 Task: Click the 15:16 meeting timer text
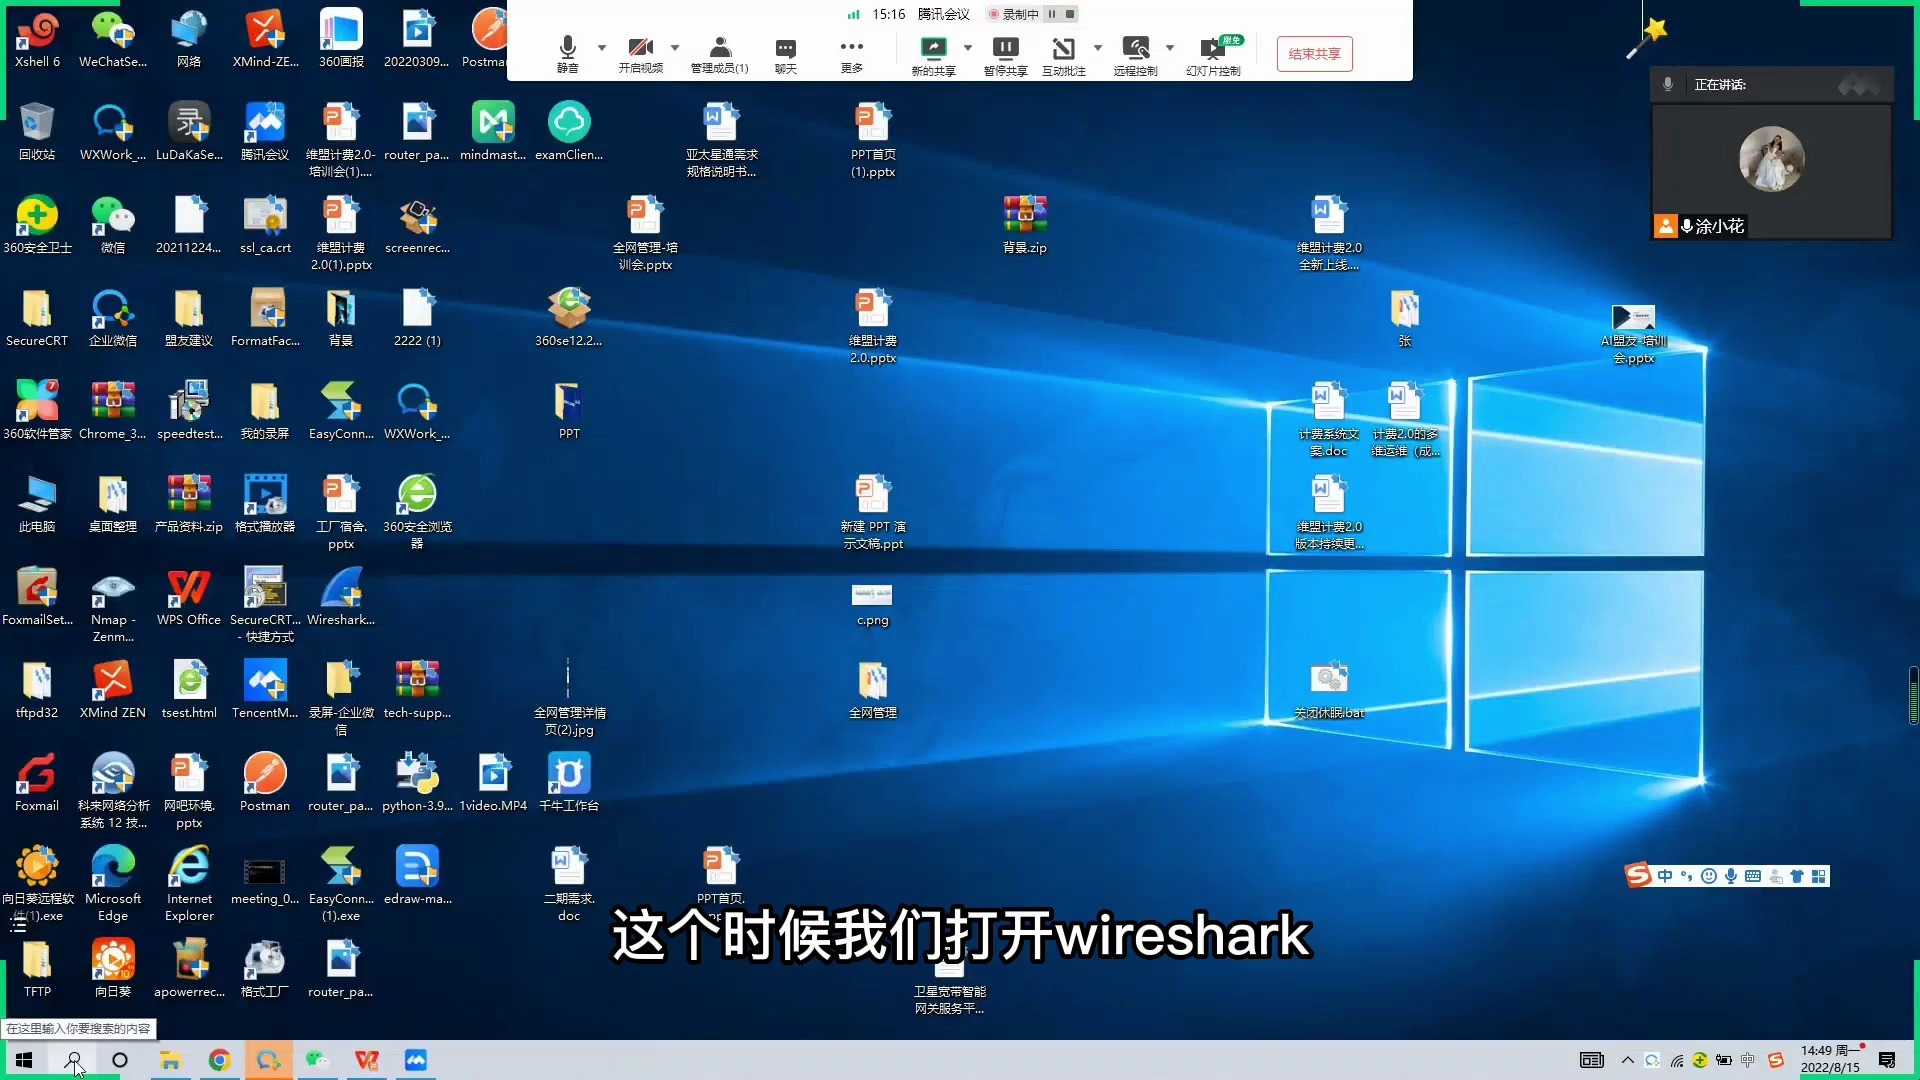click(888, 14)
